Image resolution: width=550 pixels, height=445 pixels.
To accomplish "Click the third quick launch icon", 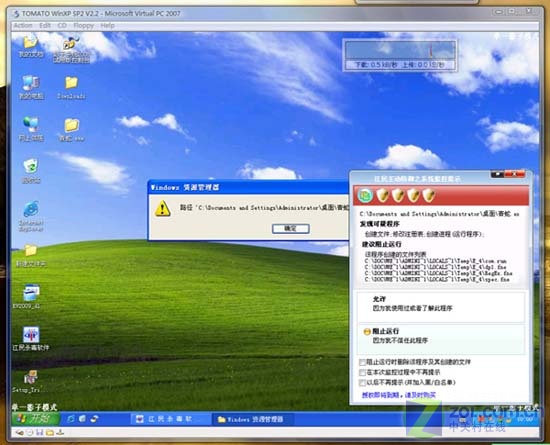I will tap(94, 419).
